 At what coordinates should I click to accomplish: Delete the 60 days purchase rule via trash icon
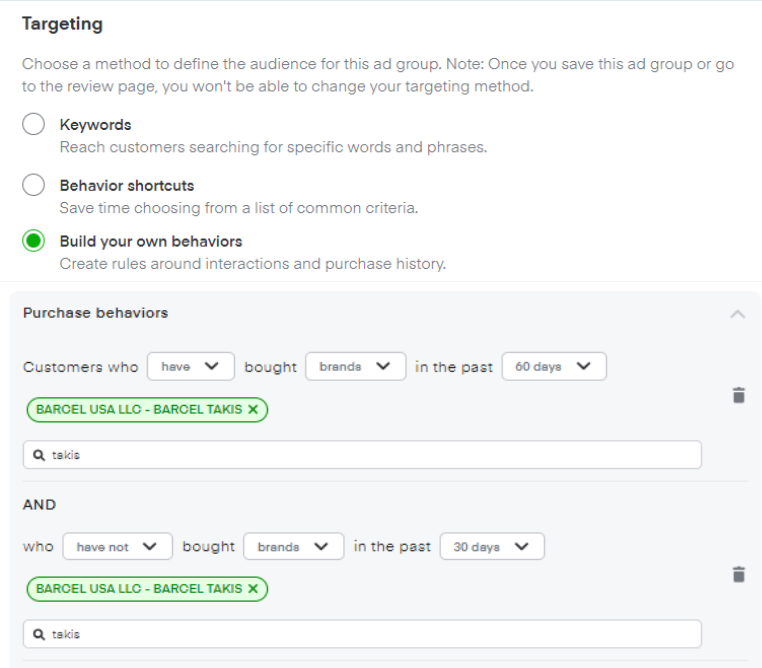[738, 395]
